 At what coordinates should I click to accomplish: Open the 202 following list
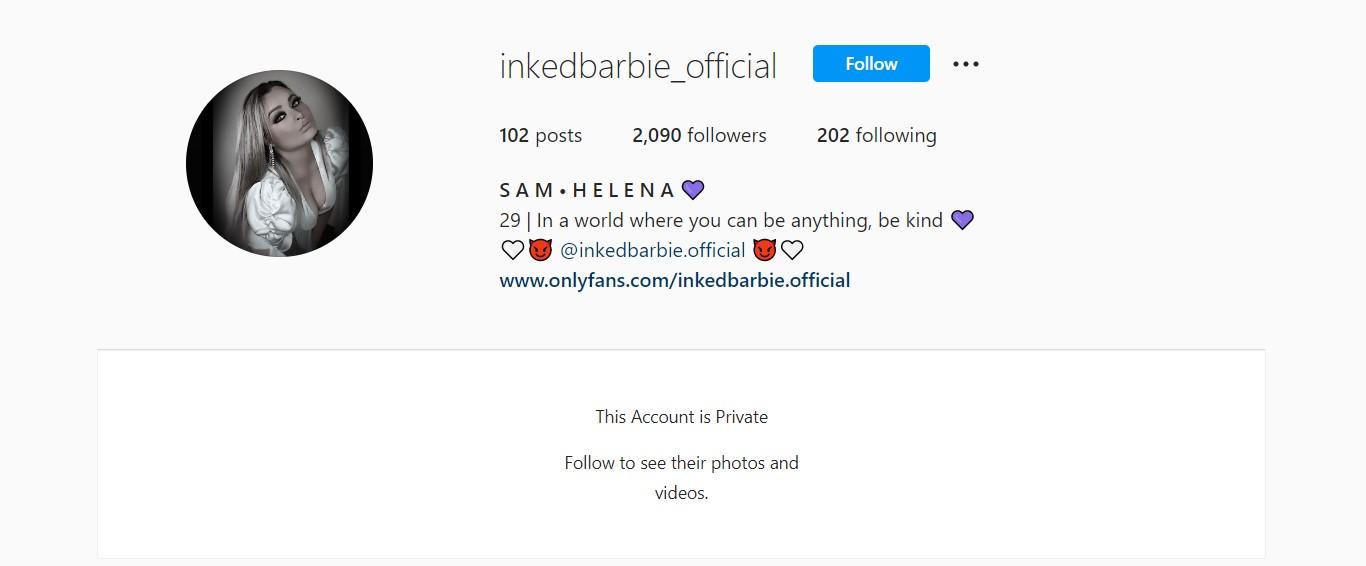(876, 135)
